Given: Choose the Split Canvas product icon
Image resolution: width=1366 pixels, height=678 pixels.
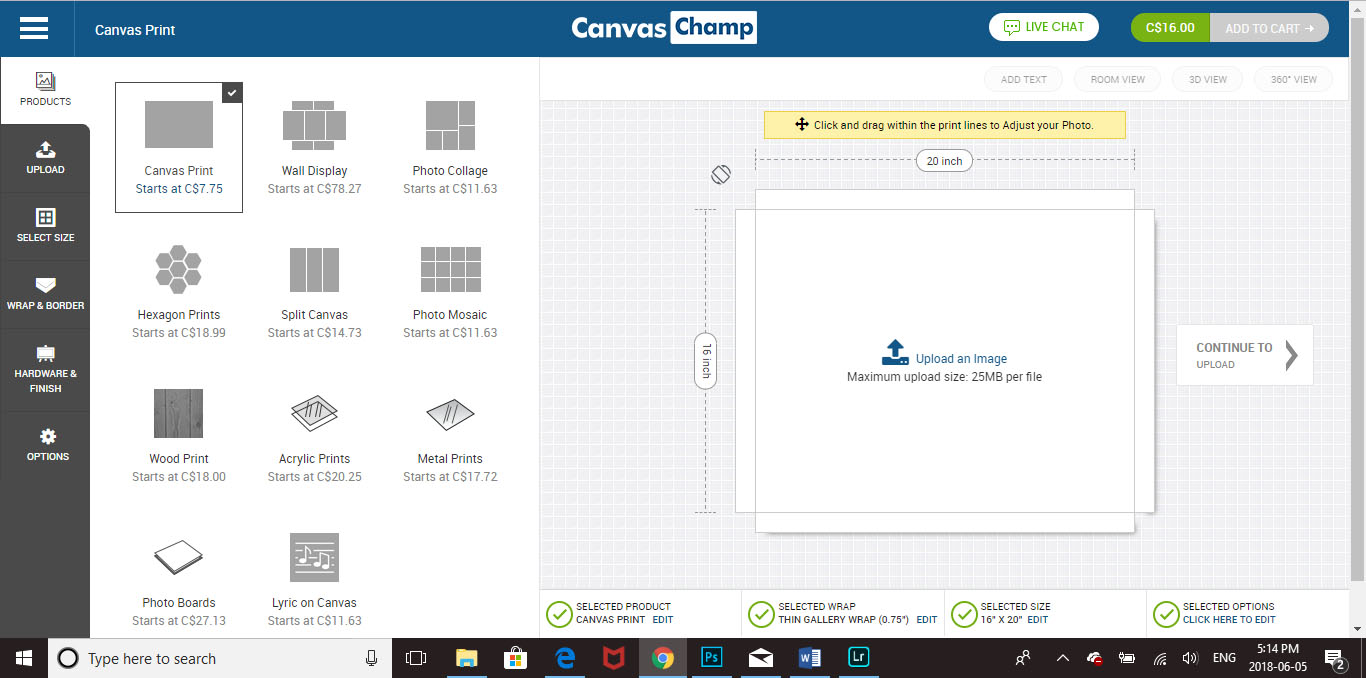Looking at the screenshot, I should click(x=314, y=269).
